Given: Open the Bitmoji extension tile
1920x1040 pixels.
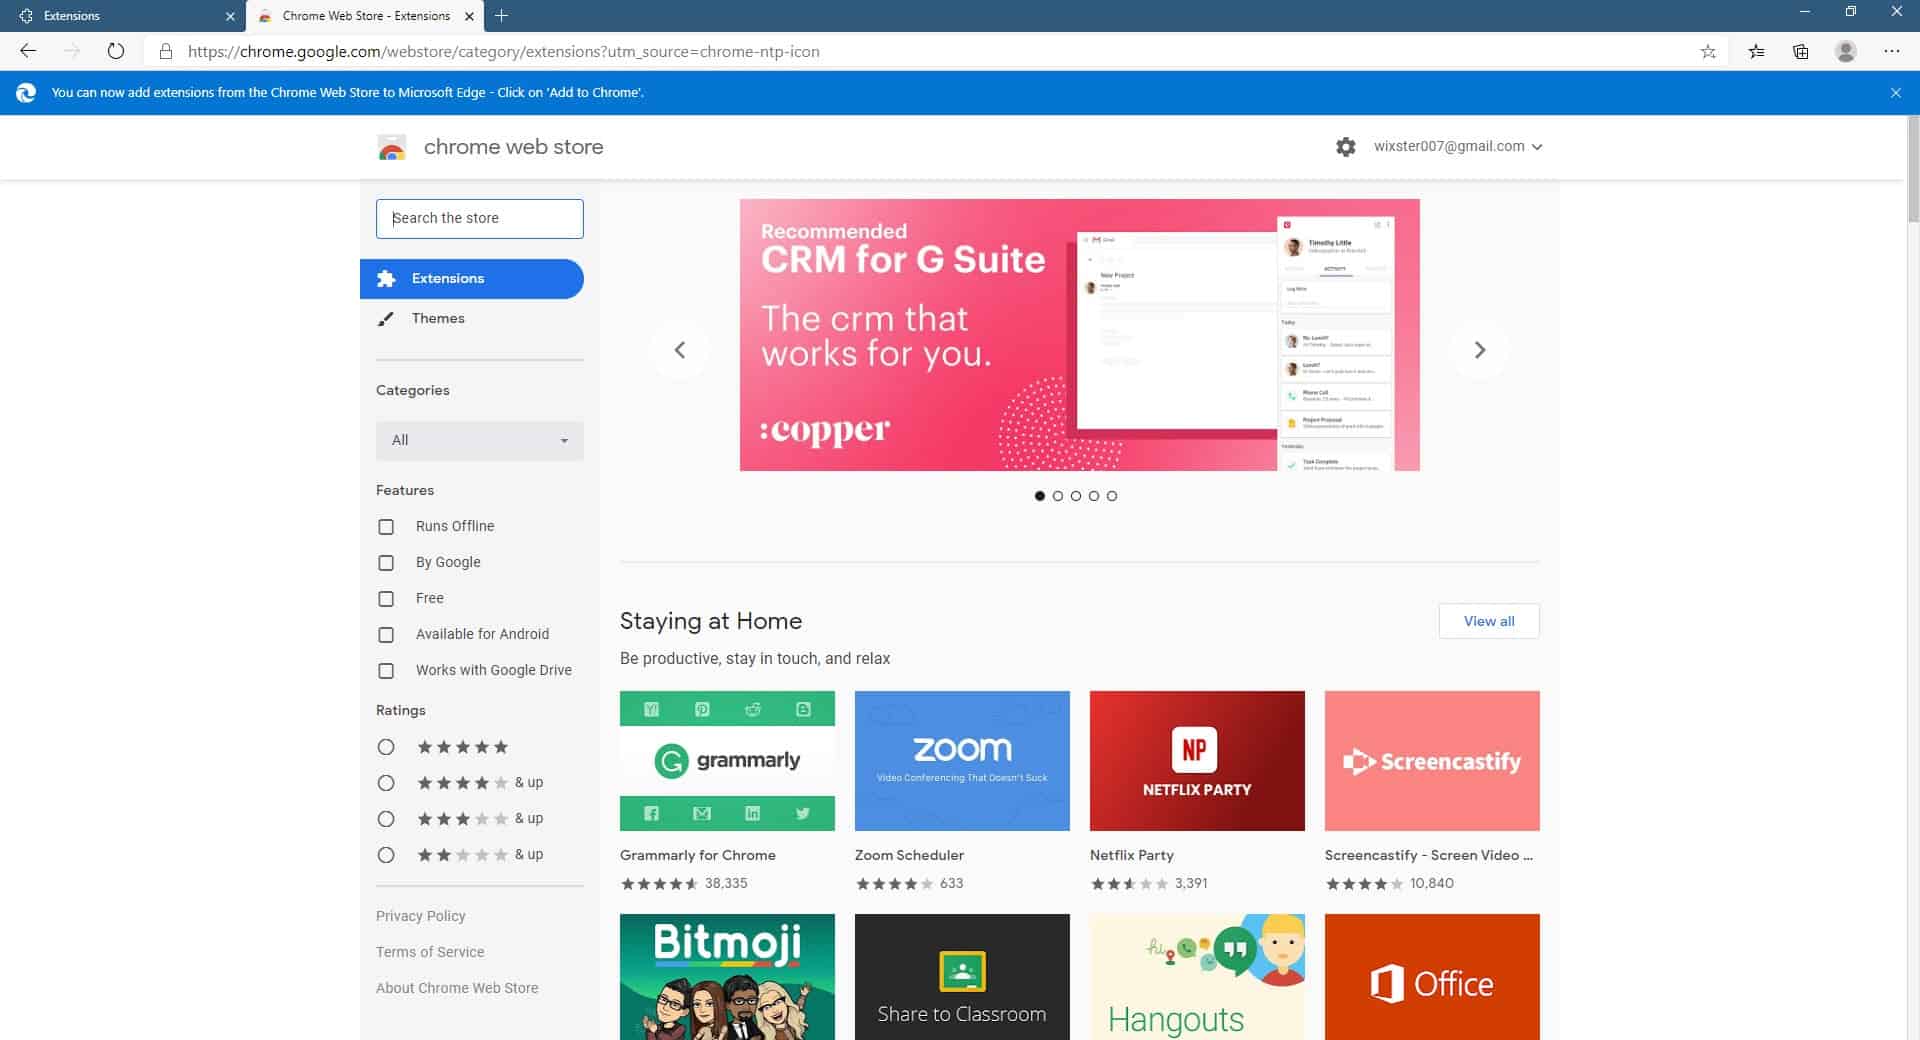Looking at the screenshot, I should (x=727, y=977).
